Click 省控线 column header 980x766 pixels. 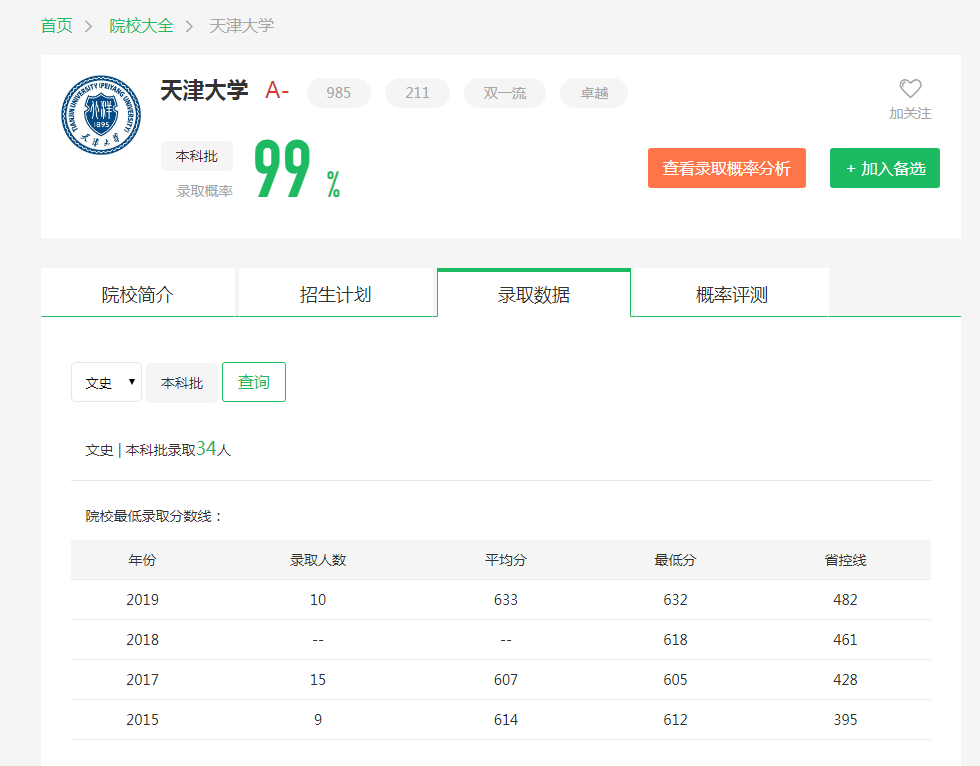tap(845, 560)
